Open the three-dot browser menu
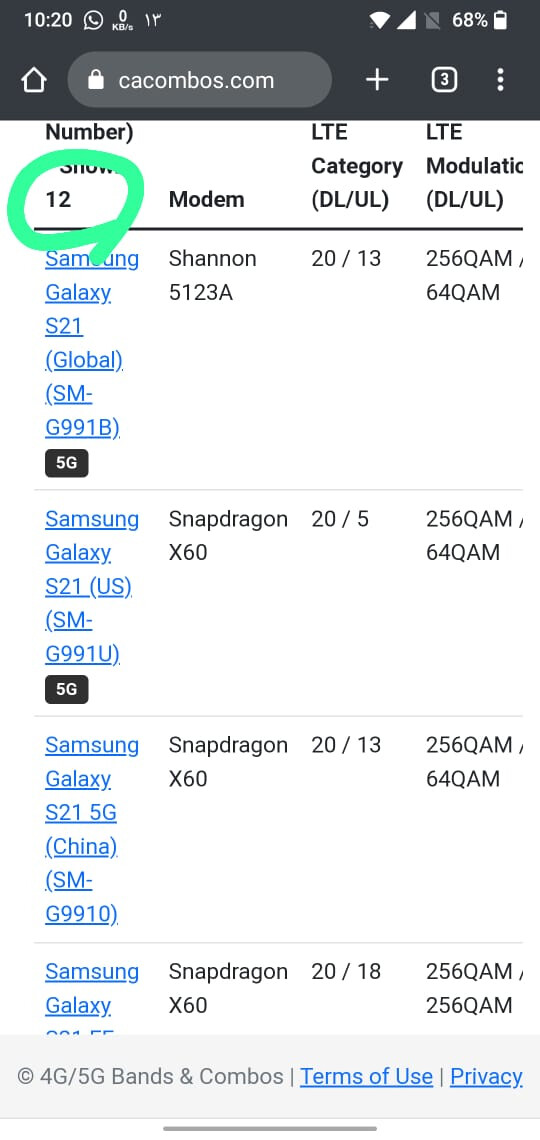Viewport: 540px width, 1140px height. tap(500, 80)
